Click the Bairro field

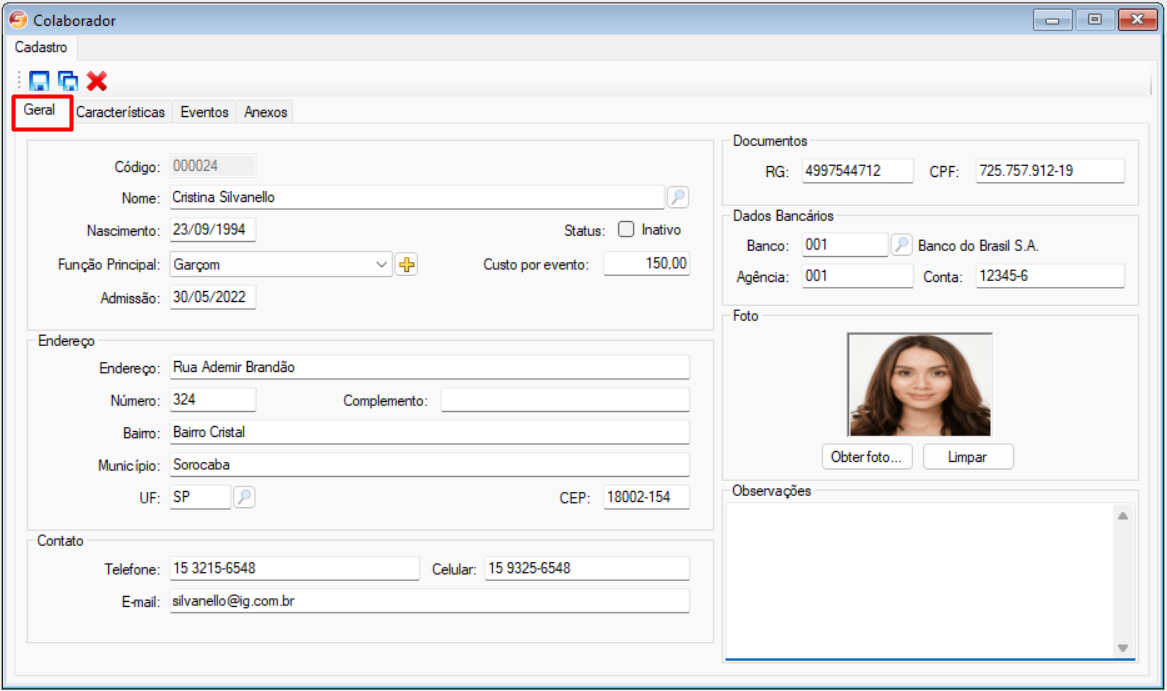pos(429,433)
